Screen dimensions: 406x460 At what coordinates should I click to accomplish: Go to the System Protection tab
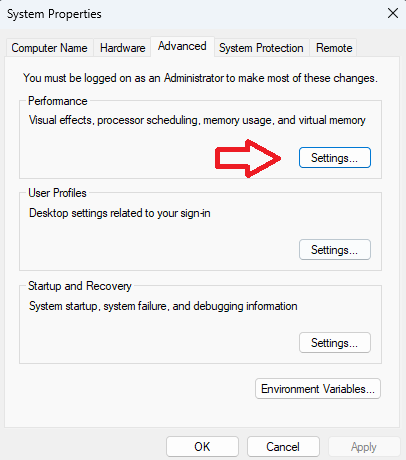(261, 48)
